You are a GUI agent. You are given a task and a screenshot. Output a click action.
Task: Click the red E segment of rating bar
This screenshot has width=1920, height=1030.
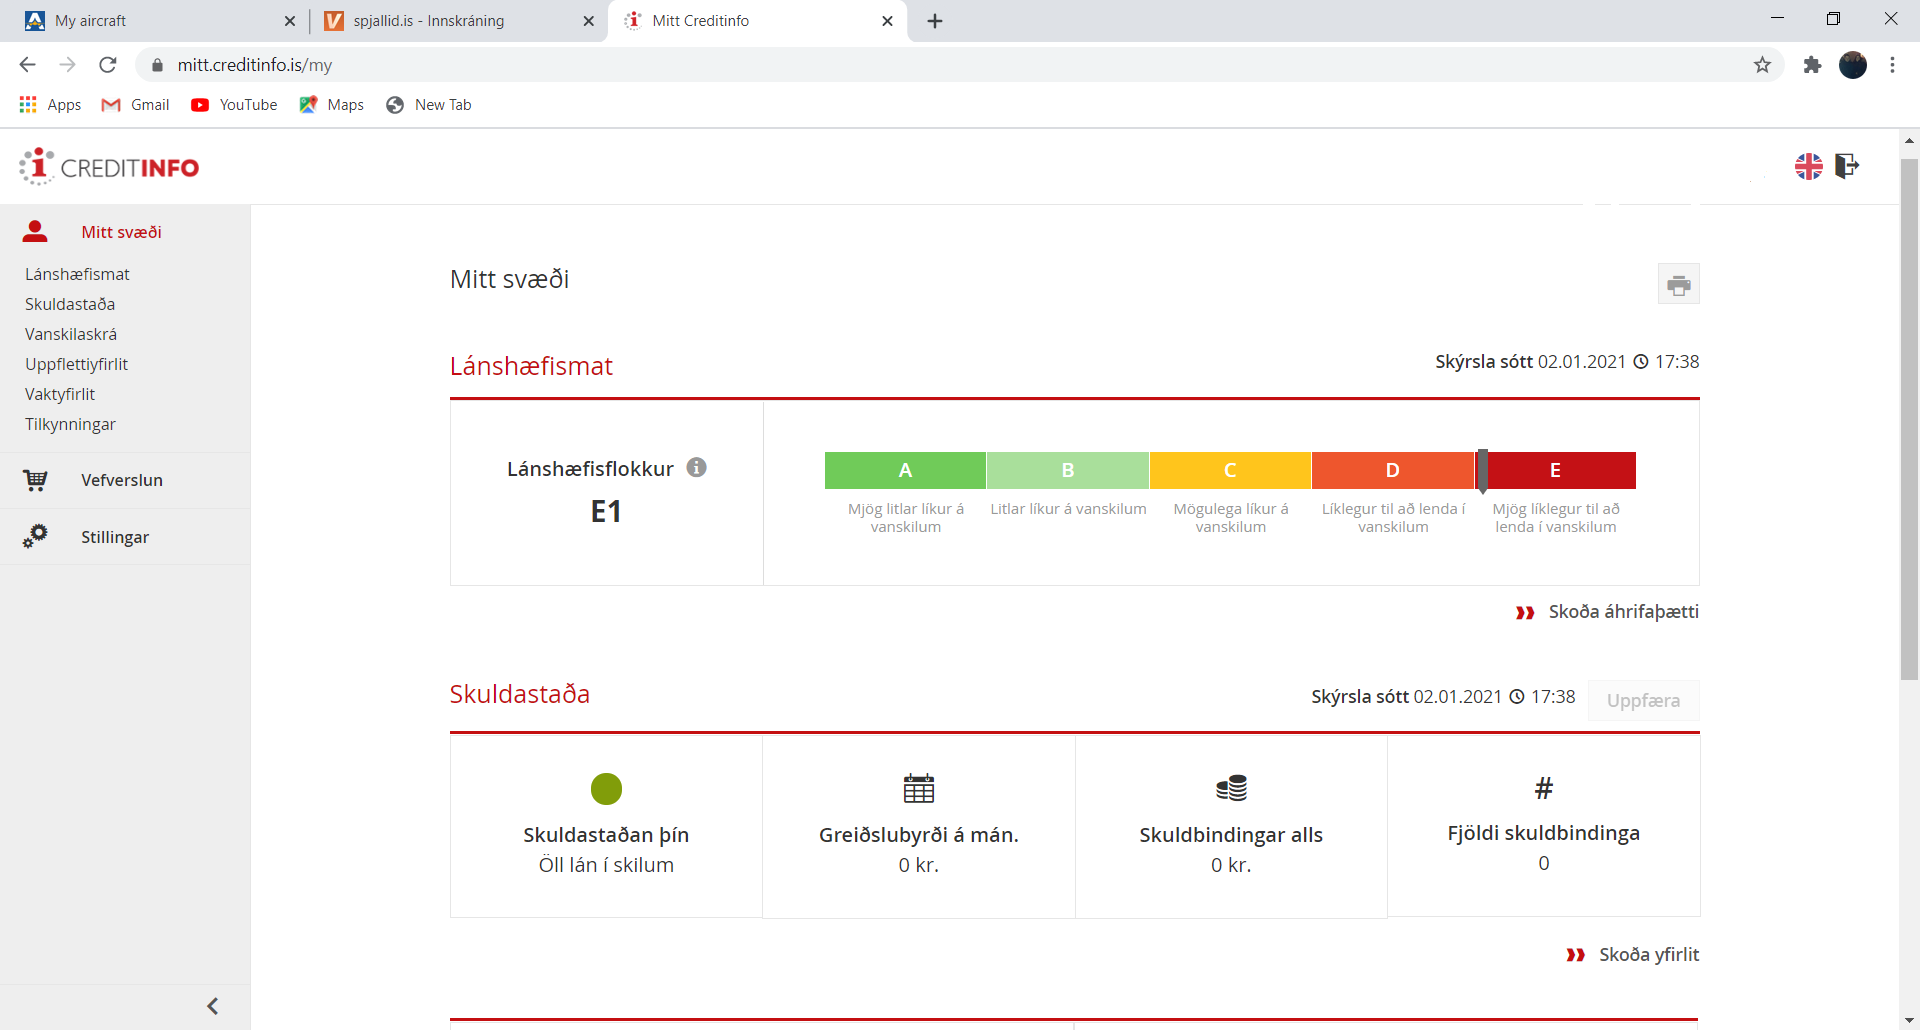pyautogui.click(x=1560, y=470)
